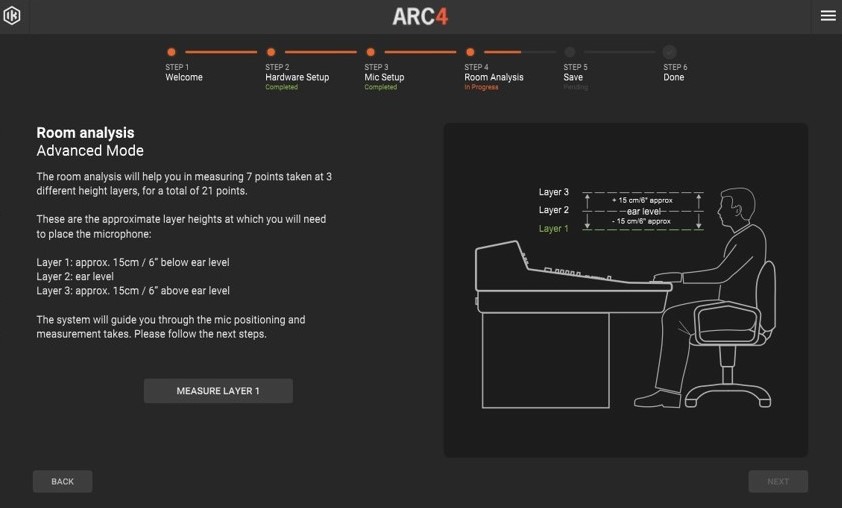
Task: Click the Next button
Action: tap(778, 481)
